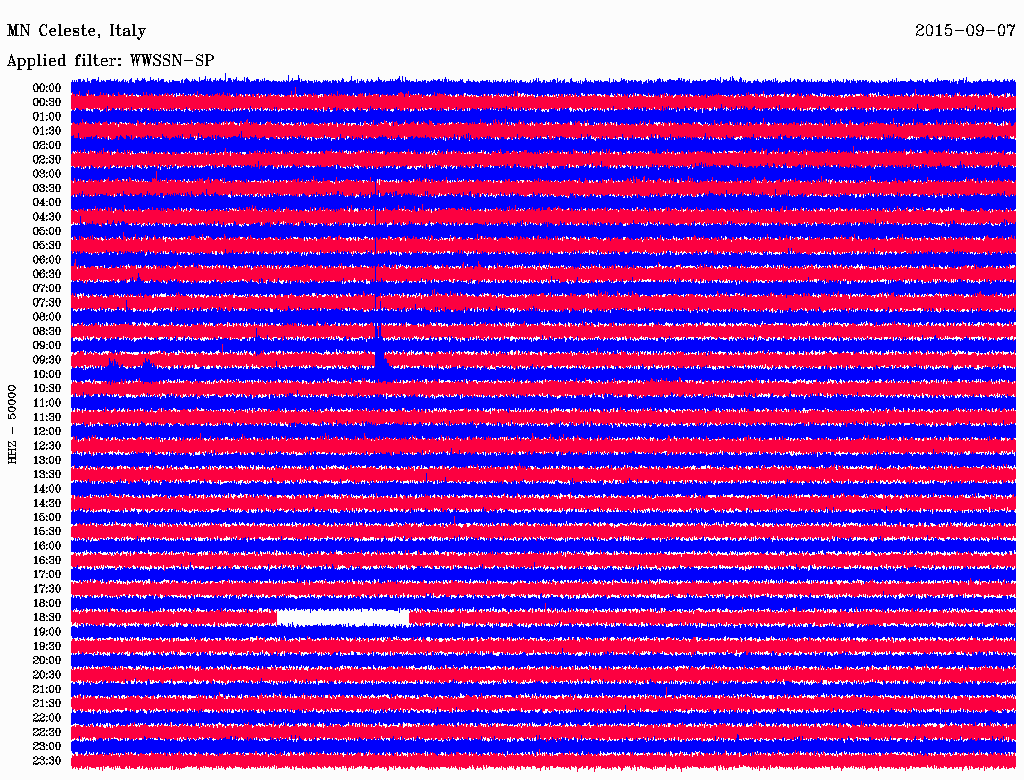The width and height of the screenshot is (1024, 780).
Task: Click the 23:00 time label
Action: 47,747
